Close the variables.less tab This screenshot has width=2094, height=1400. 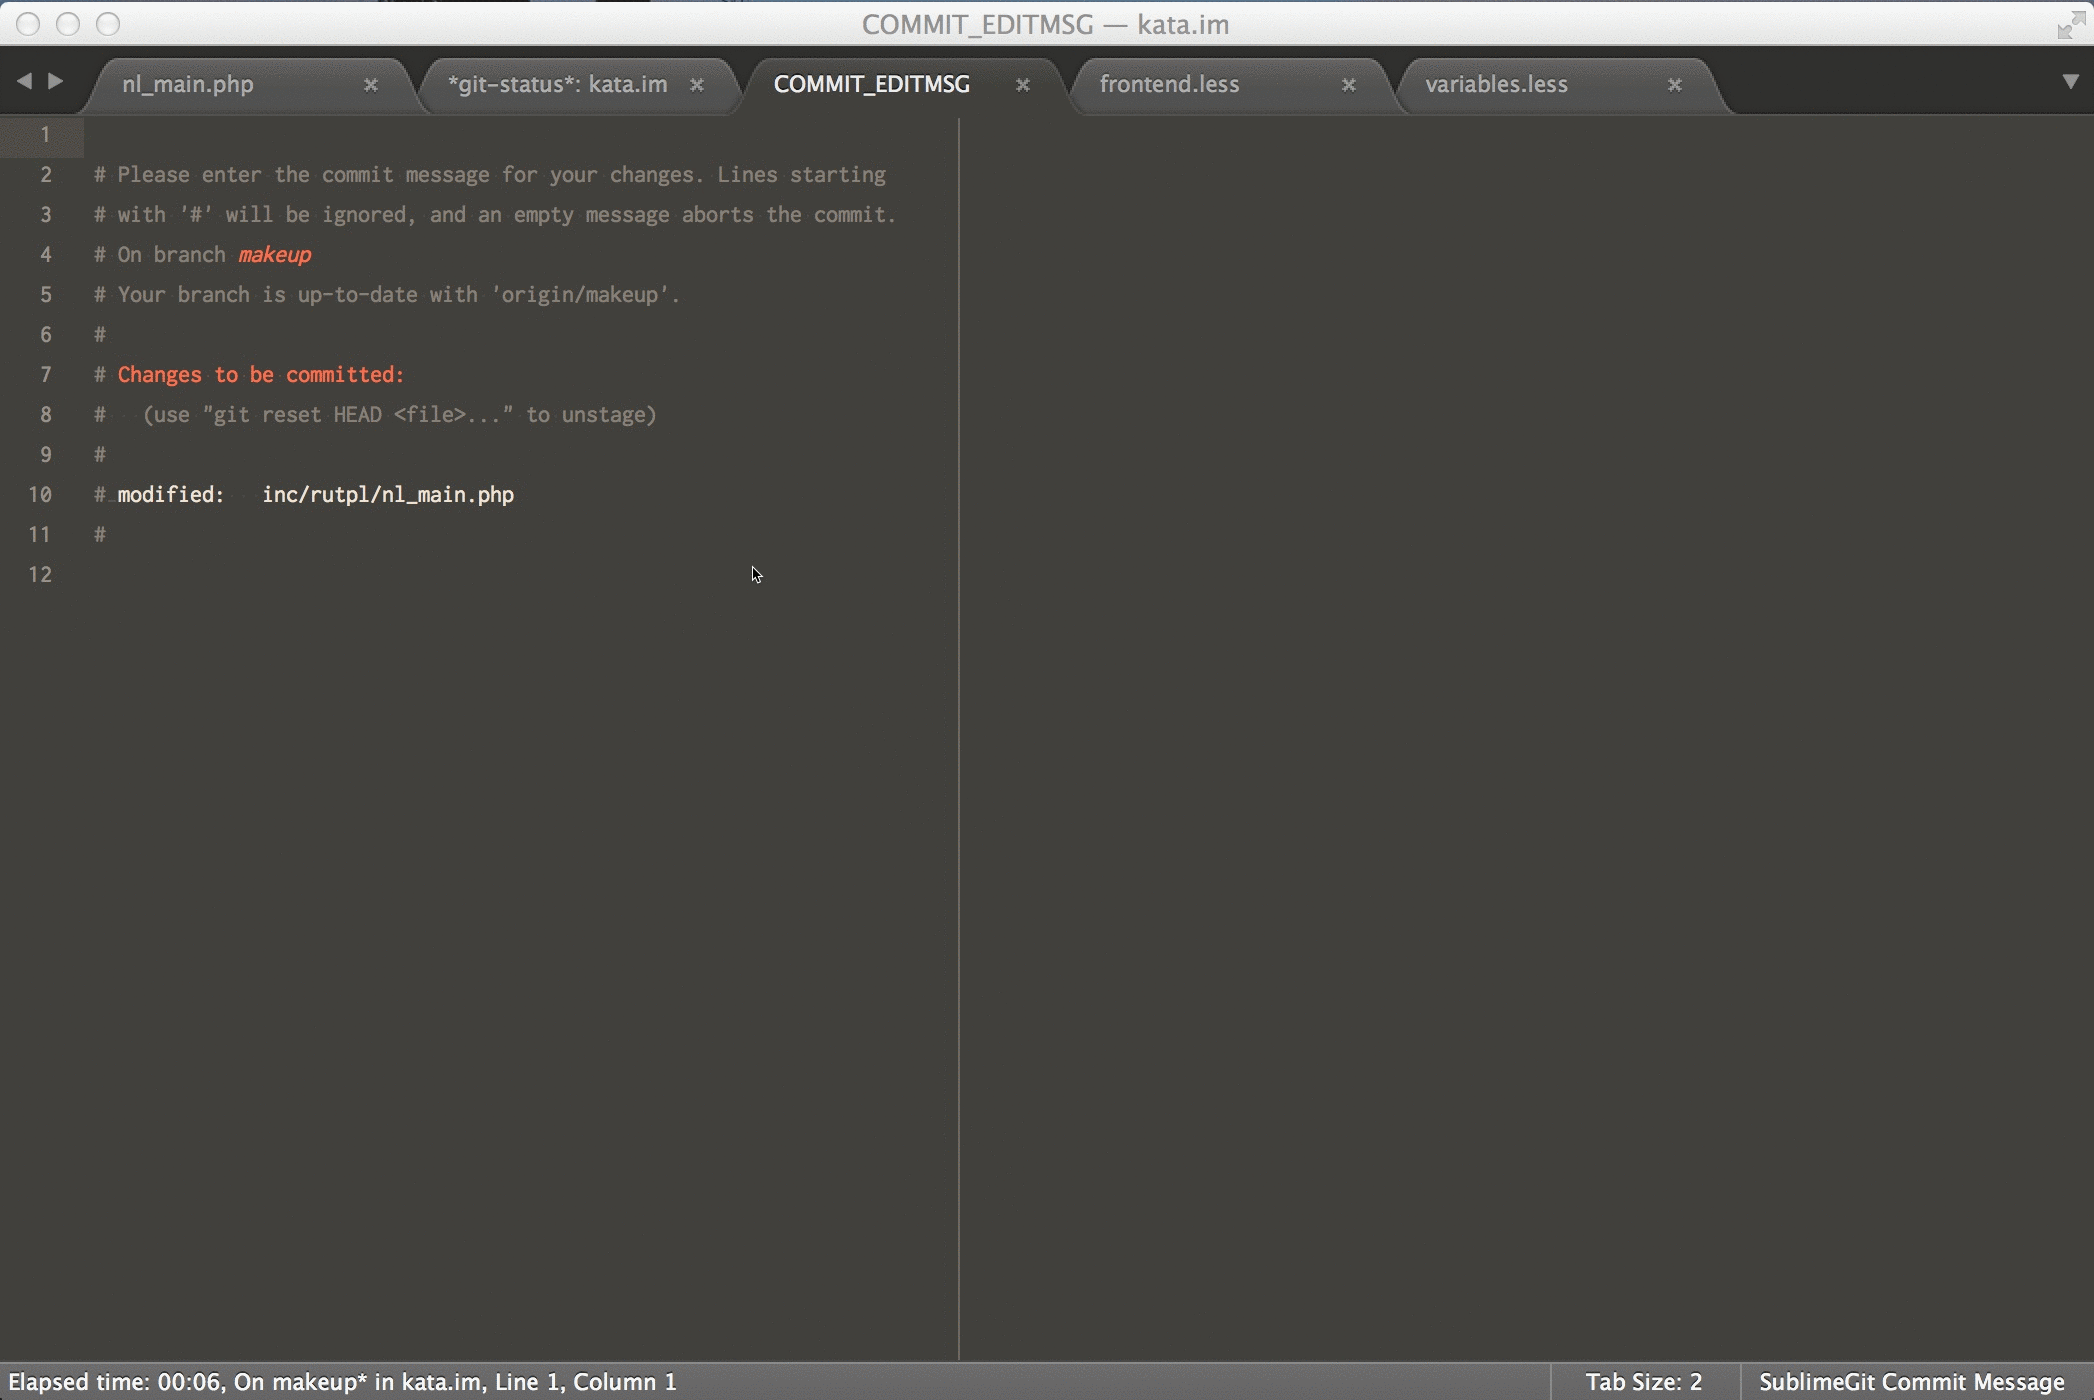tap(1674, 83)
